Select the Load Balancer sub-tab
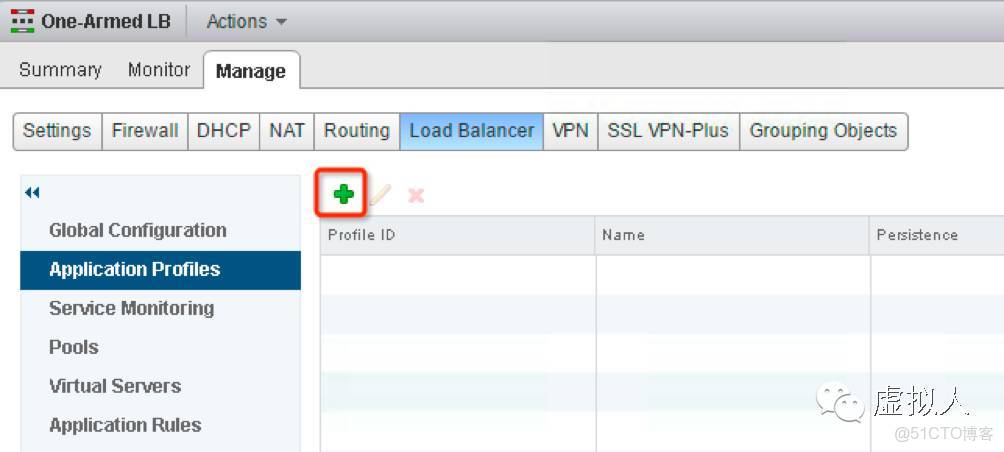This screenshot has height=452, width=1004. point(471,131)
